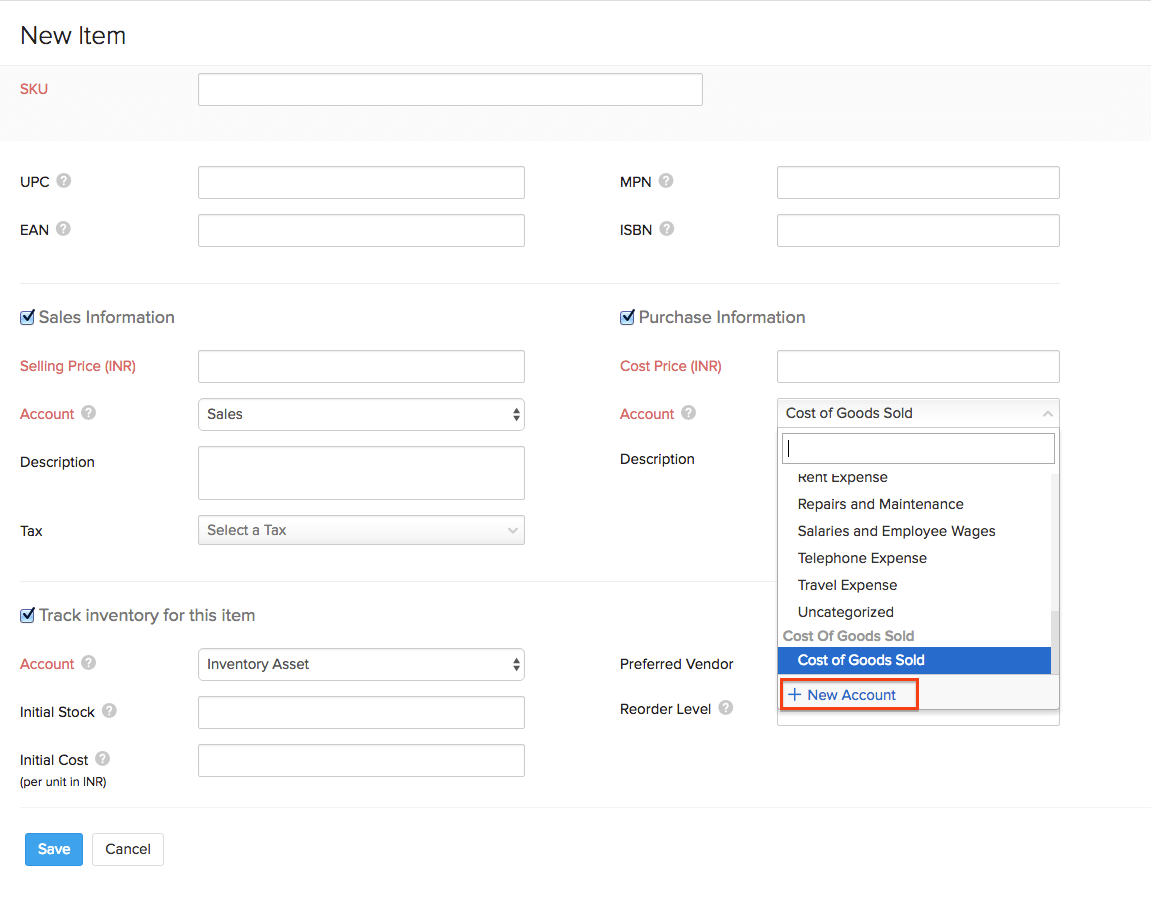Click inside the SKU input field
This screenshot has height=914, width=1151.
pos(449,89)
